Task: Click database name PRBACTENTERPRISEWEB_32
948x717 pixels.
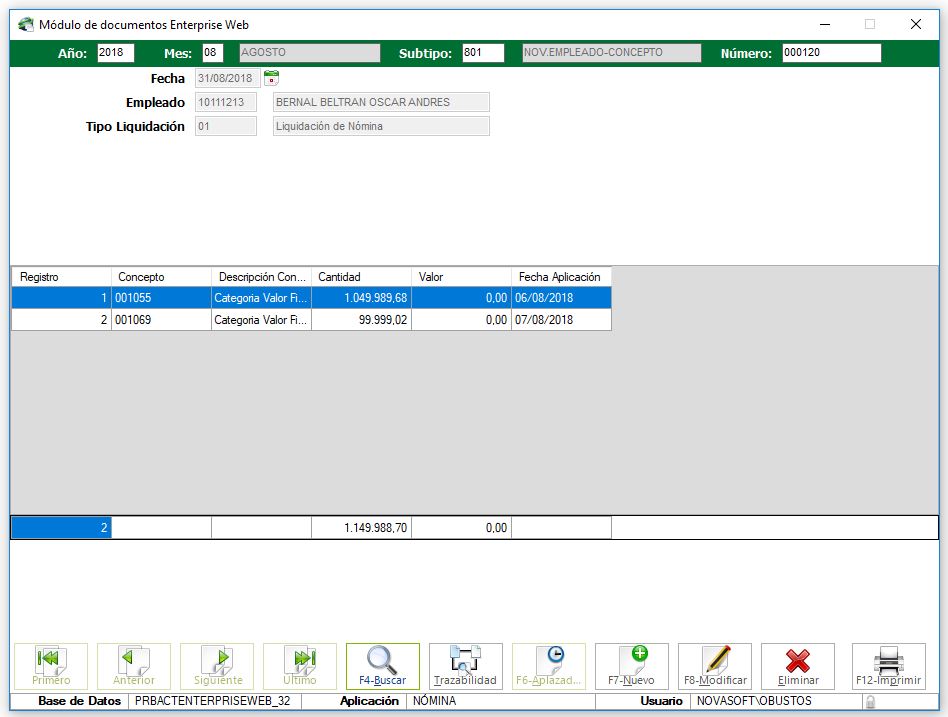Action: [213, 701]
